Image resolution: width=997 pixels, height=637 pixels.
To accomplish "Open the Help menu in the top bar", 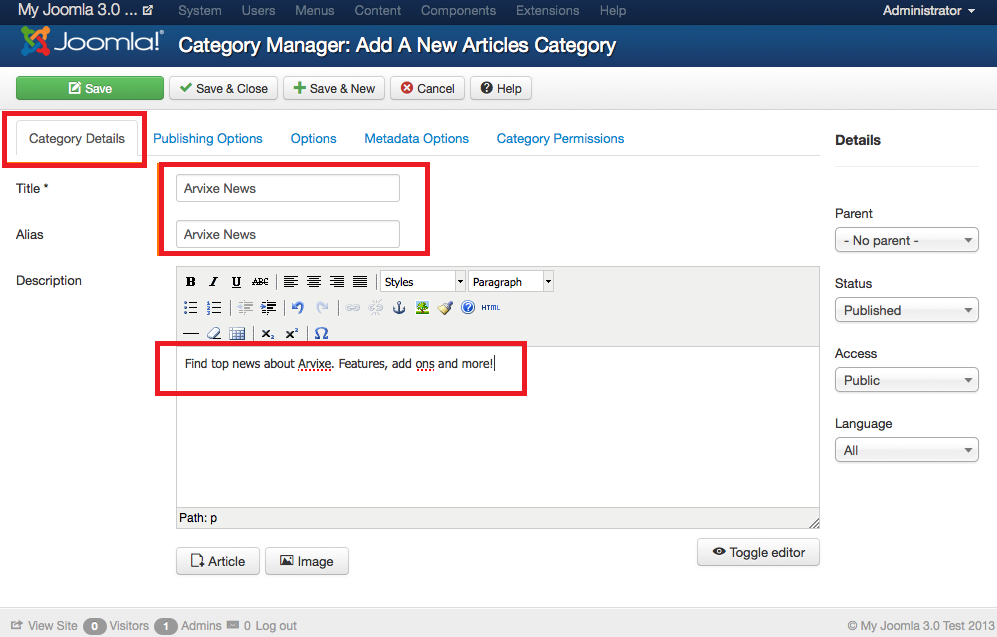I will (613, 10).
